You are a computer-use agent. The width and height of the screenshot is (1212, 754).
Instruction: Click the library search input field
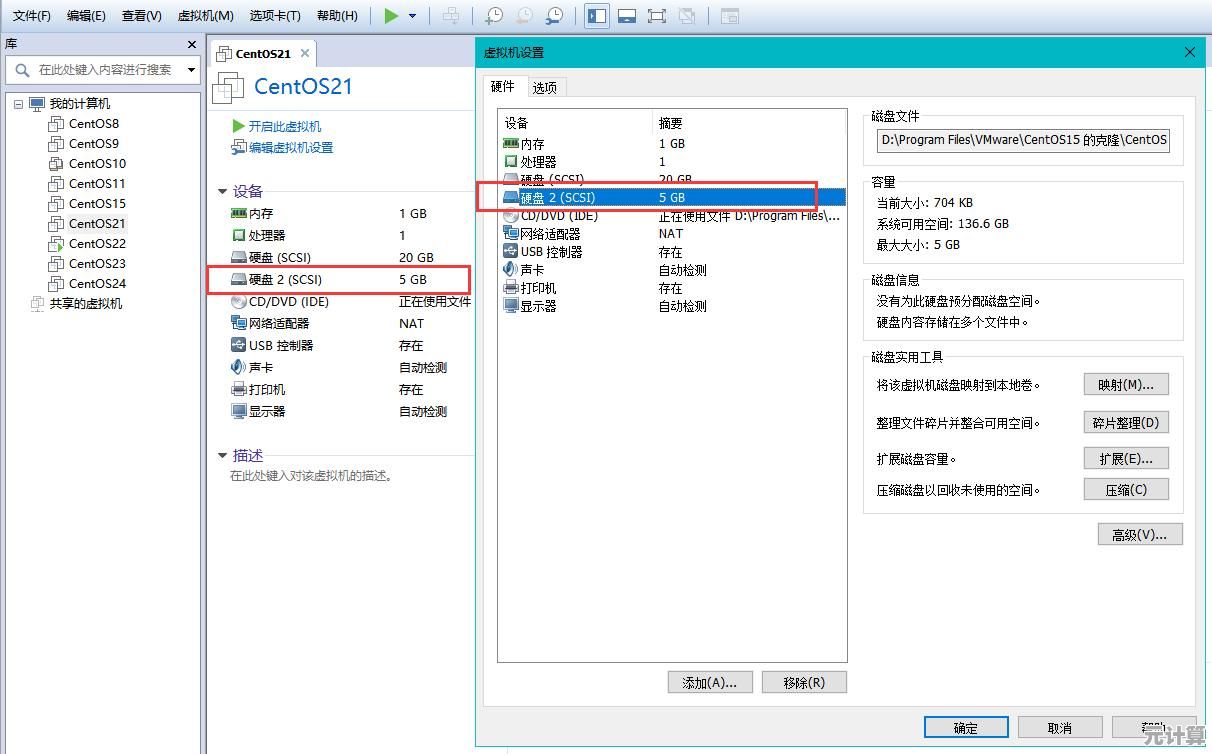(104, 70)
